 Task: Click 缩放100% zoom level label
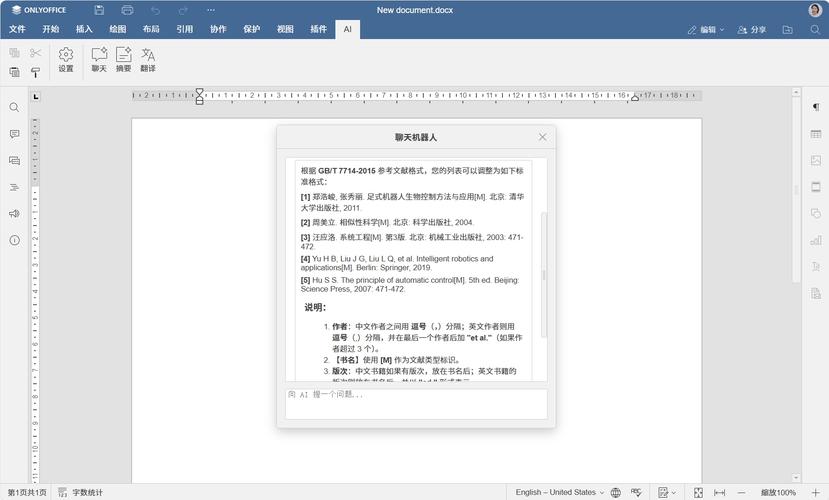coord(778,492)
